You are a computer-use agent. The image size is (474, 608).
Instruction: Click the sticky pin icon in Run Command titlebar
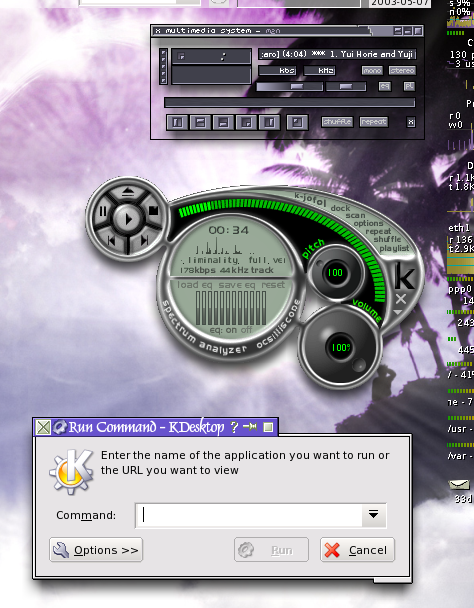pos(250,427)
